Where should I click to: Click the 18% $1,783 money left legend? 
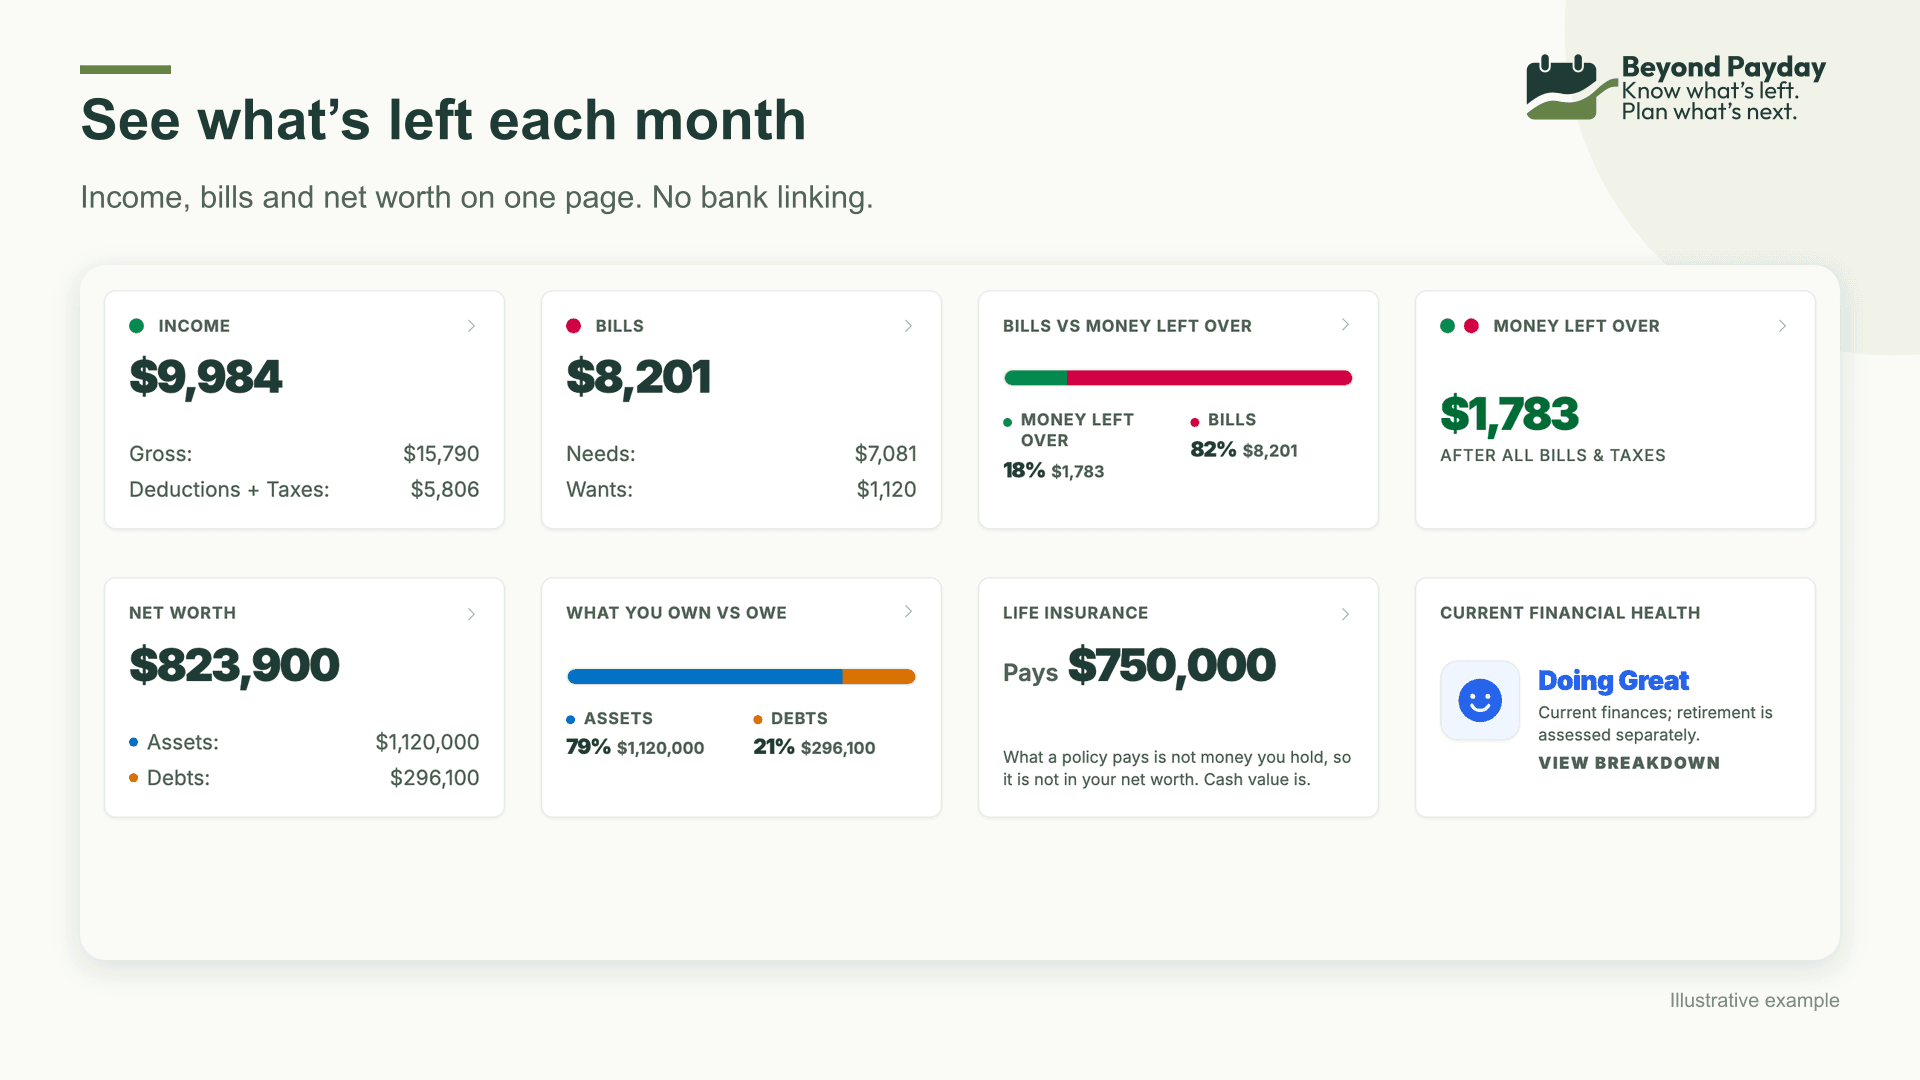click(1054, 471)
